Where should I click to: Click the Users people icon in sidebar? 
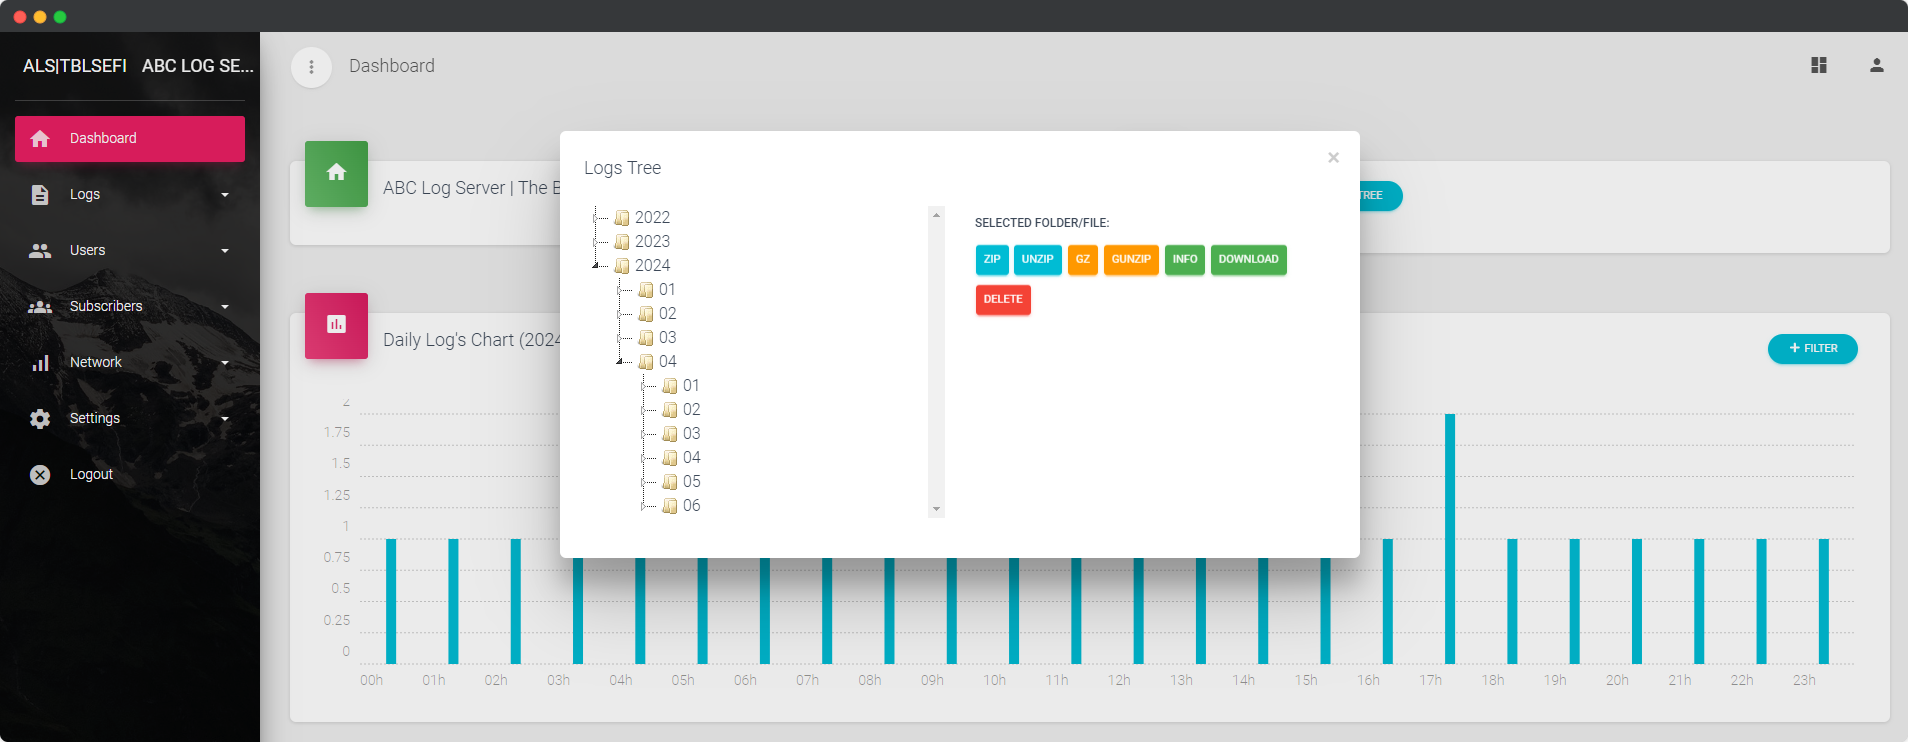pos(40,251)
